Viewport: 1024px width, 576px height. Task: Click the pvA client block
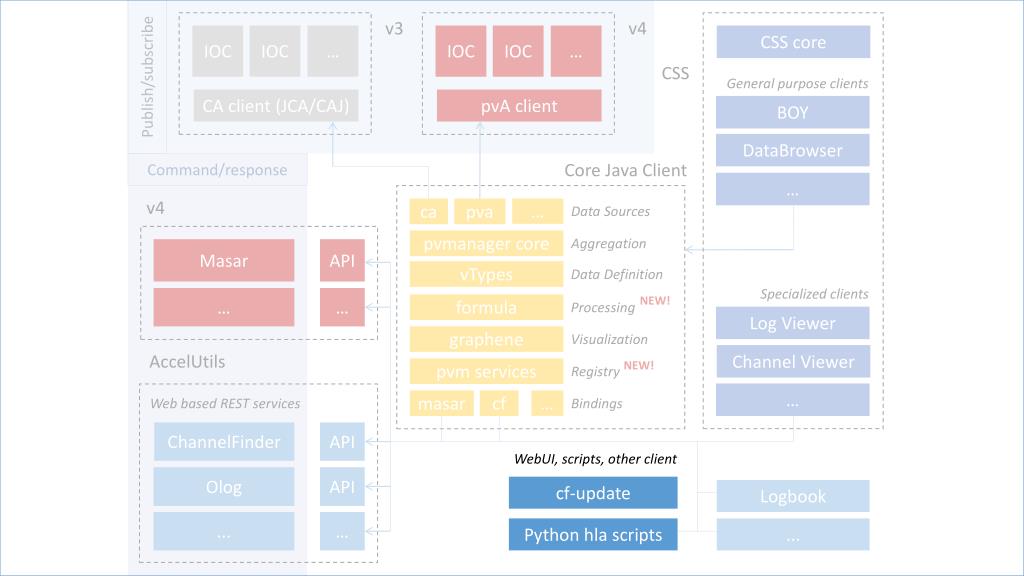click(519, 106)
